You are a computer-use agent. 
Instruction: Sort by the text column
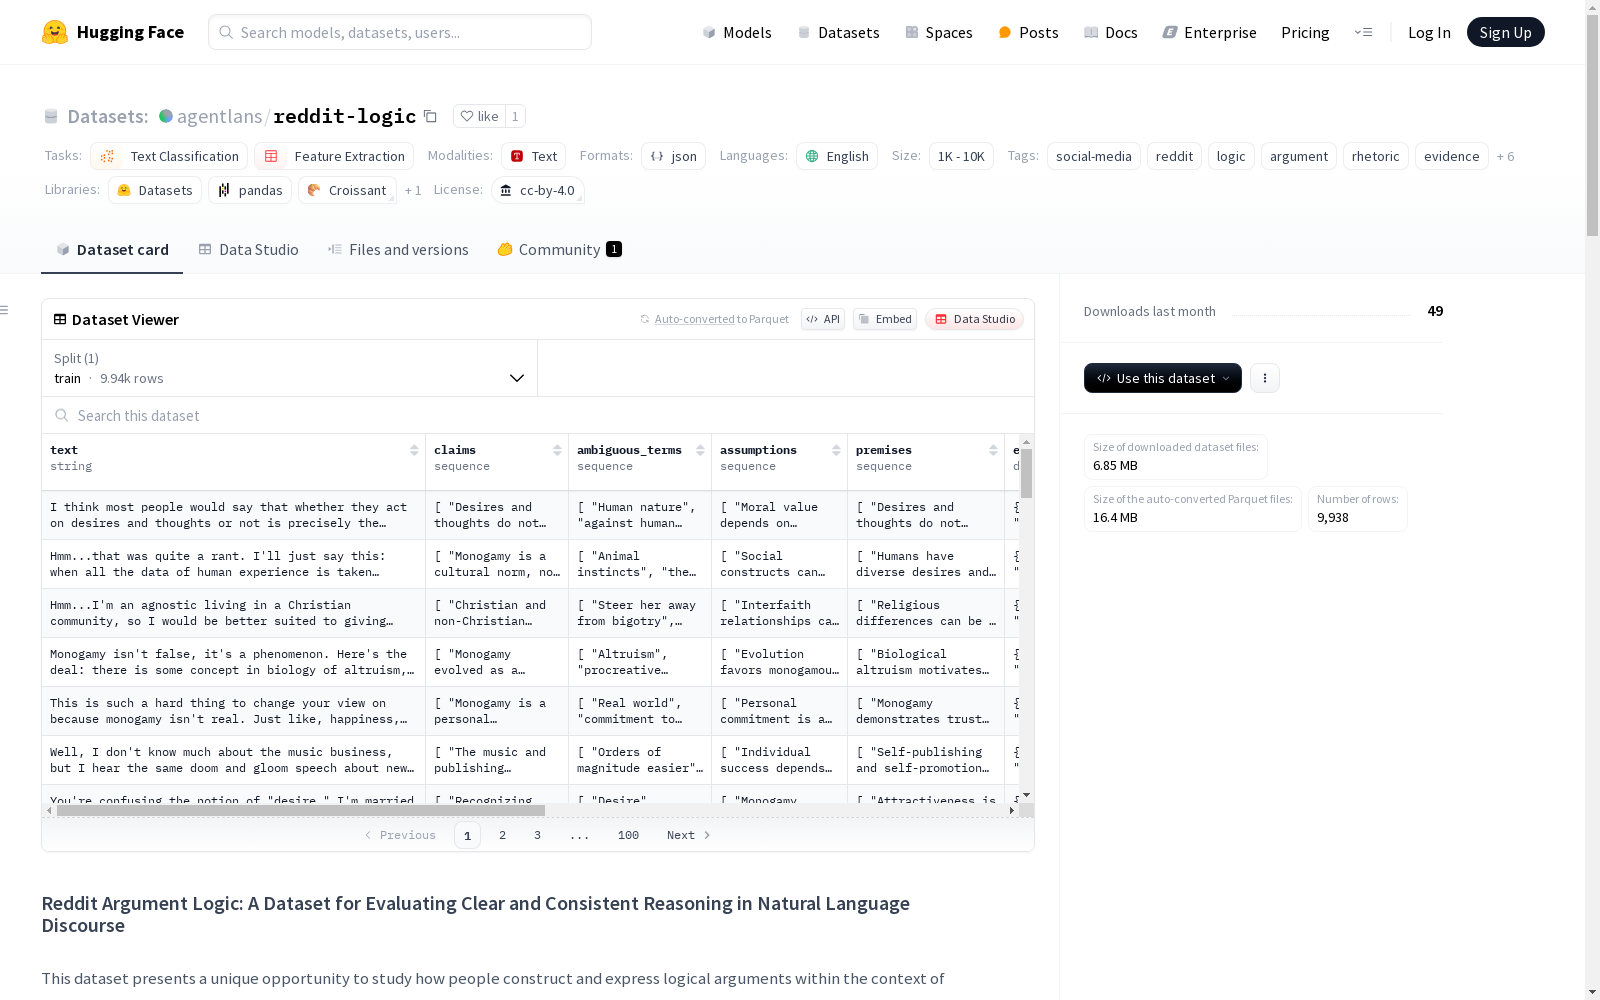point(414,450)
